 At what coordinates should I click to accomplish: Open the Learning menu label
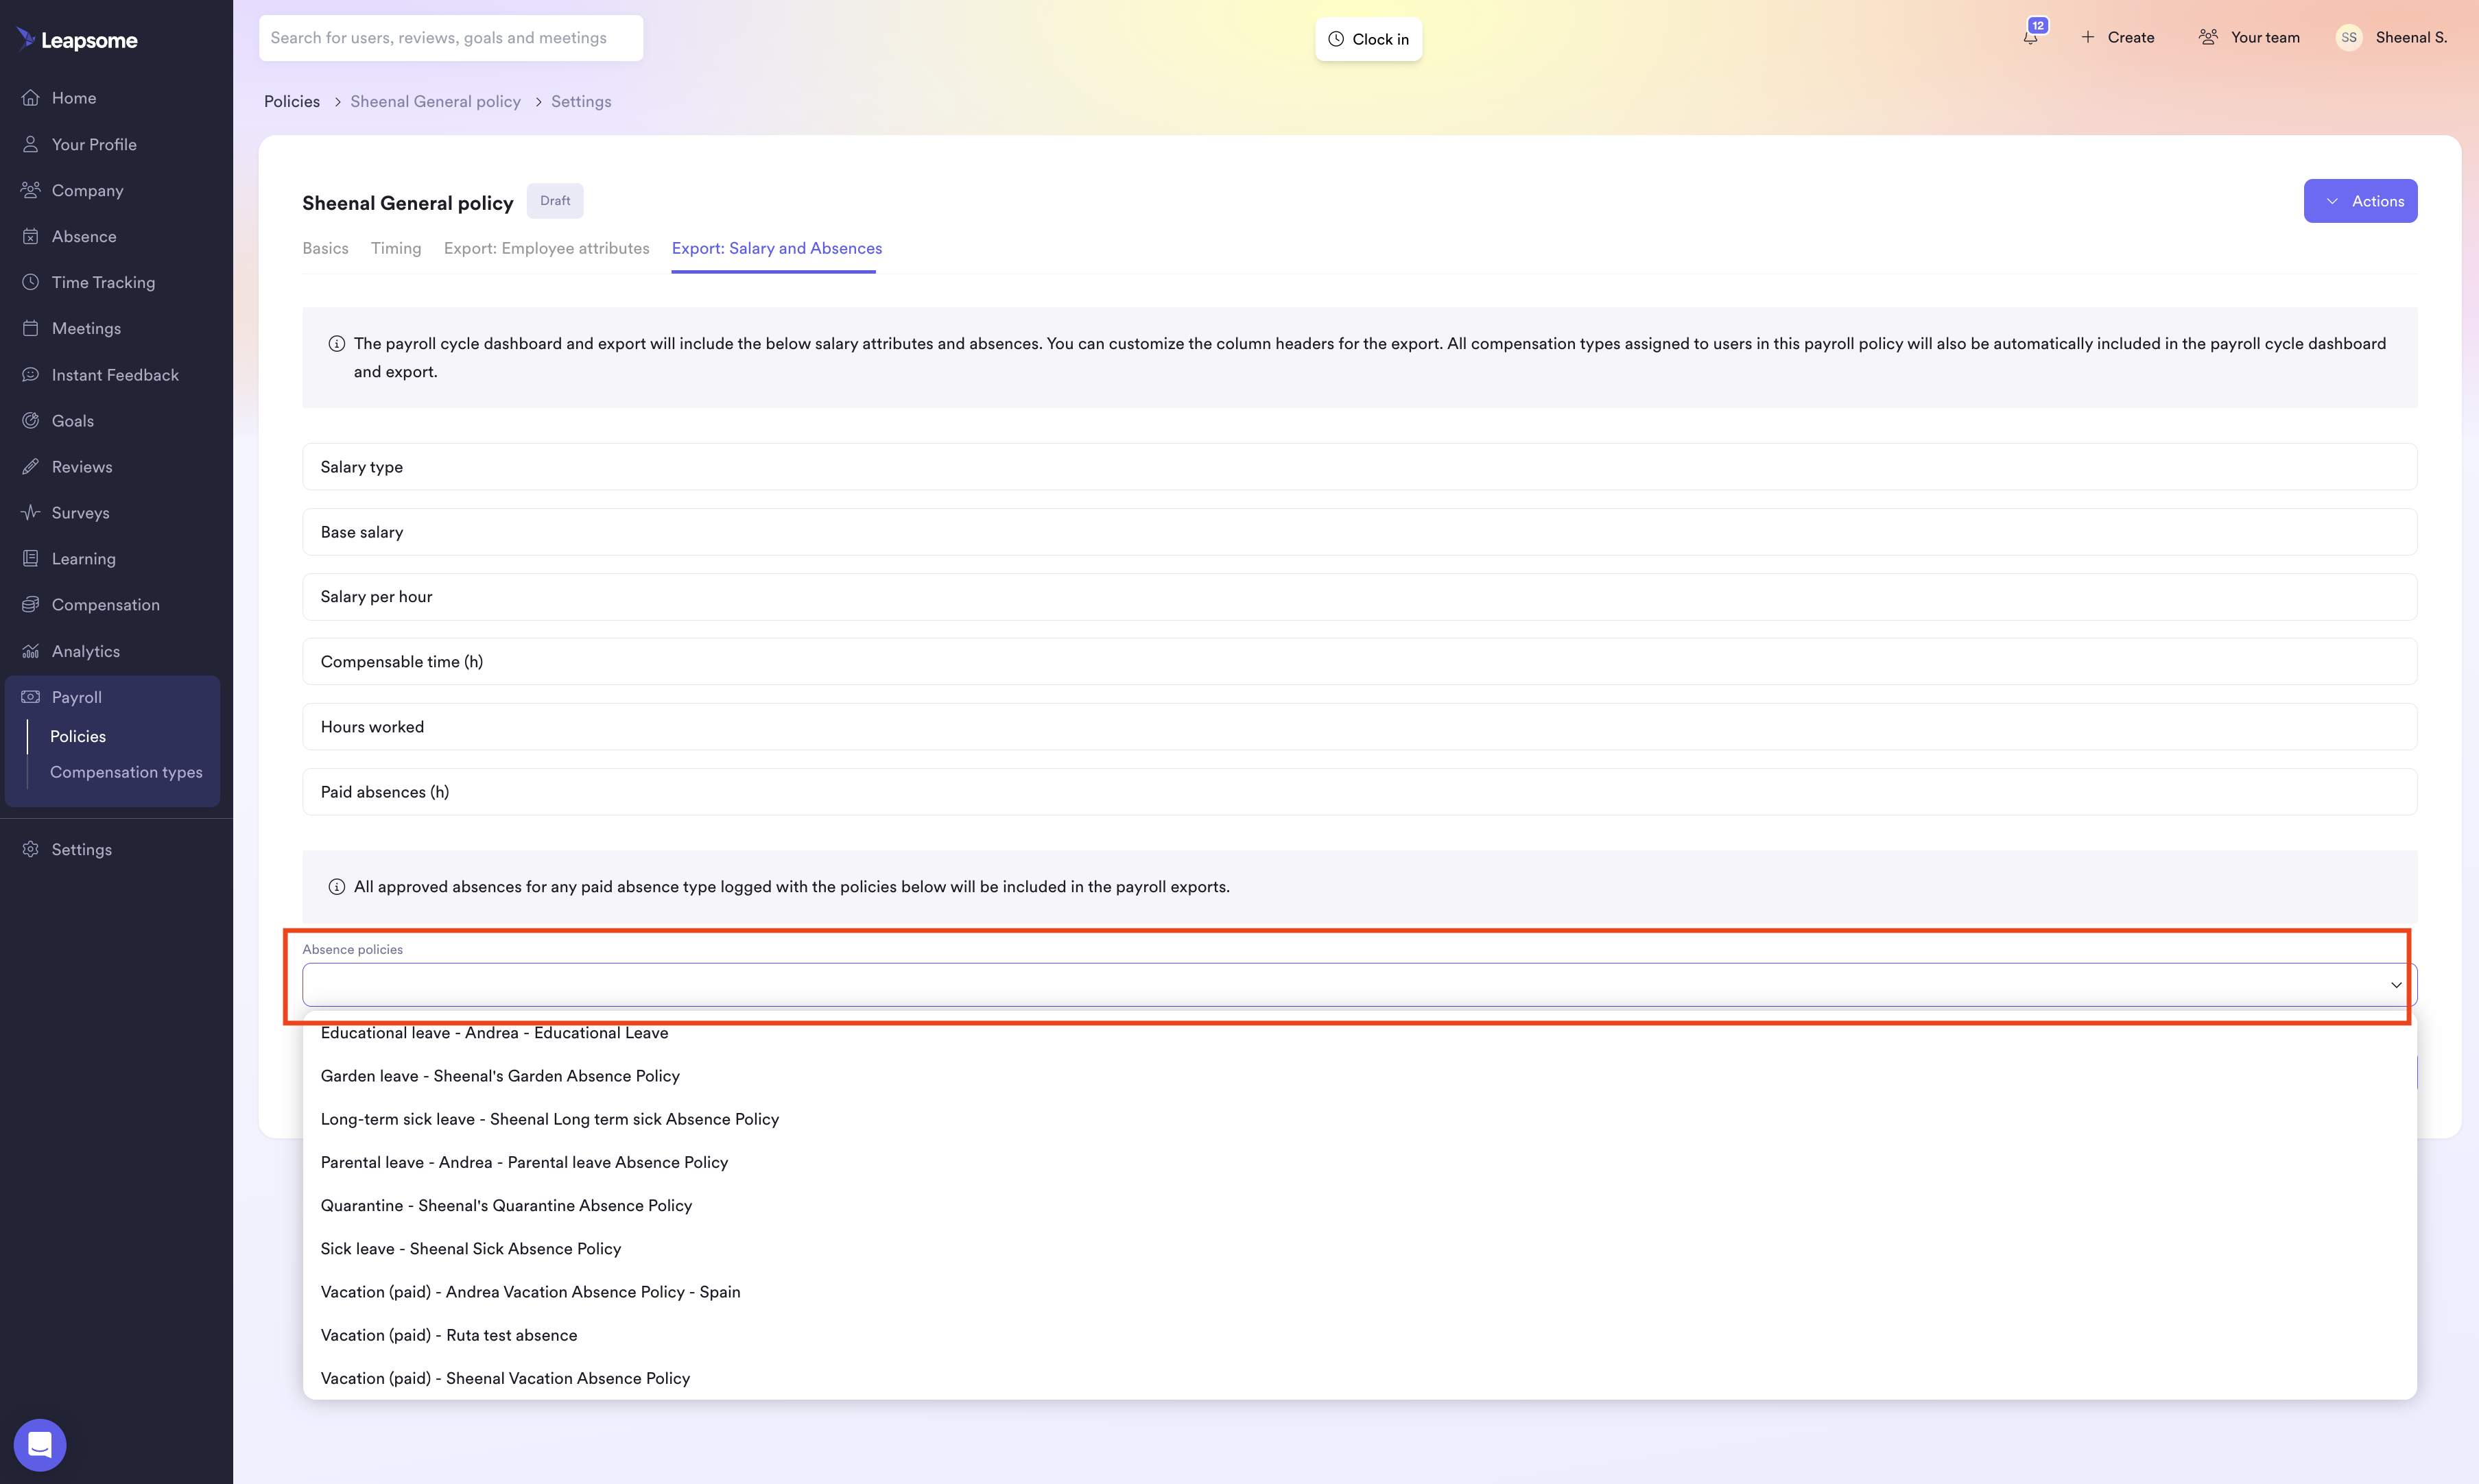[84, 558]
